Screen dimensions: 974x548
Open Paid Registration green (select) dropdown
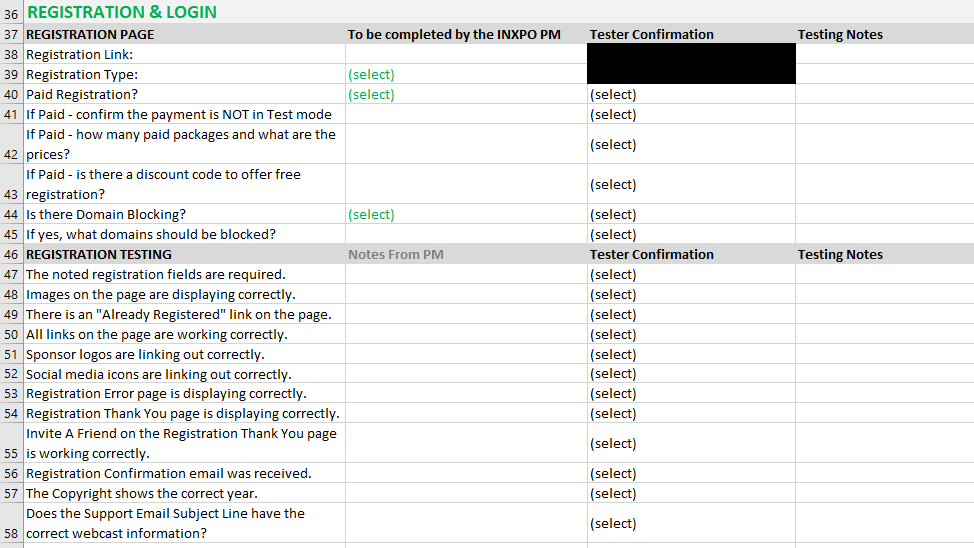(371, 95)
